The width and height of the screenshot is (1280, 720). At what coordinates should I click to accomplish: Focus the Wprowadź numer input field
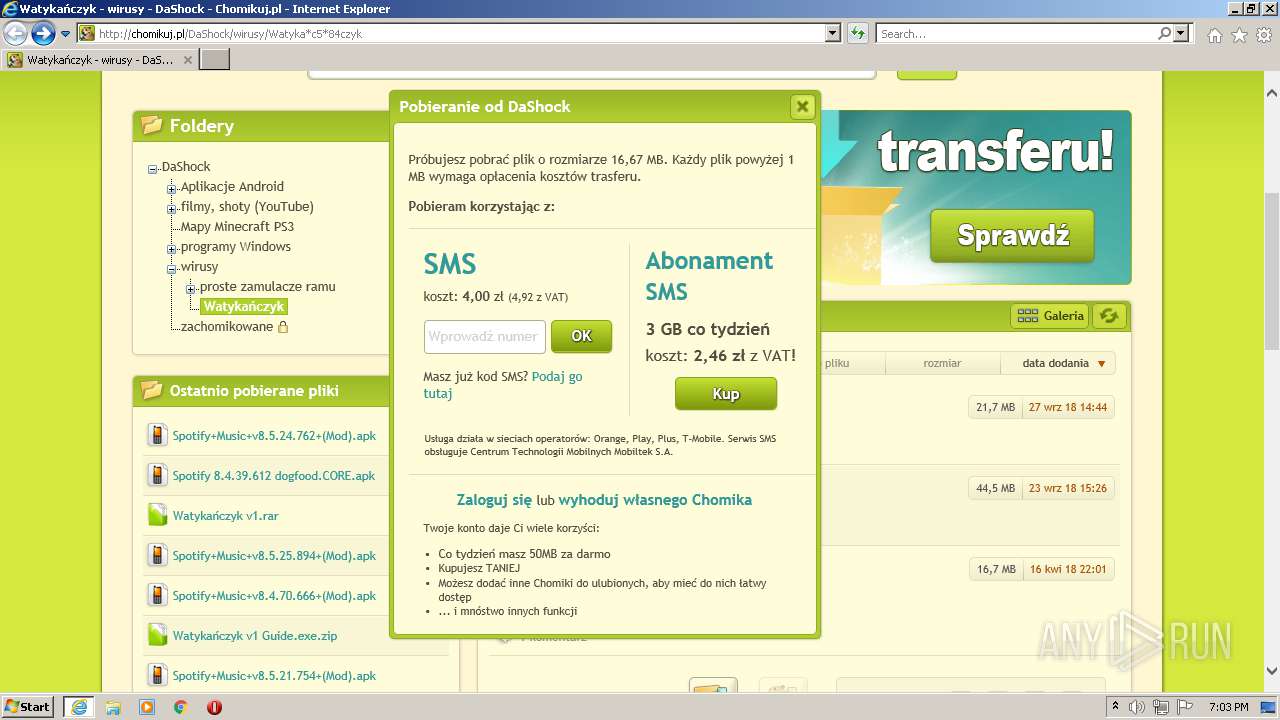point(485,336)
